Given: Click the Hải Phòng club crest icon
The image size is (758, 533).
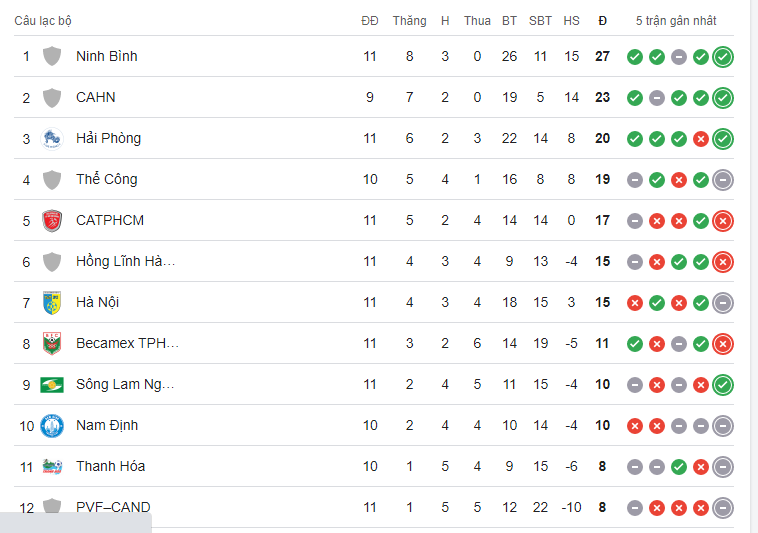Looking at the screenshot, I should [52, 139].
